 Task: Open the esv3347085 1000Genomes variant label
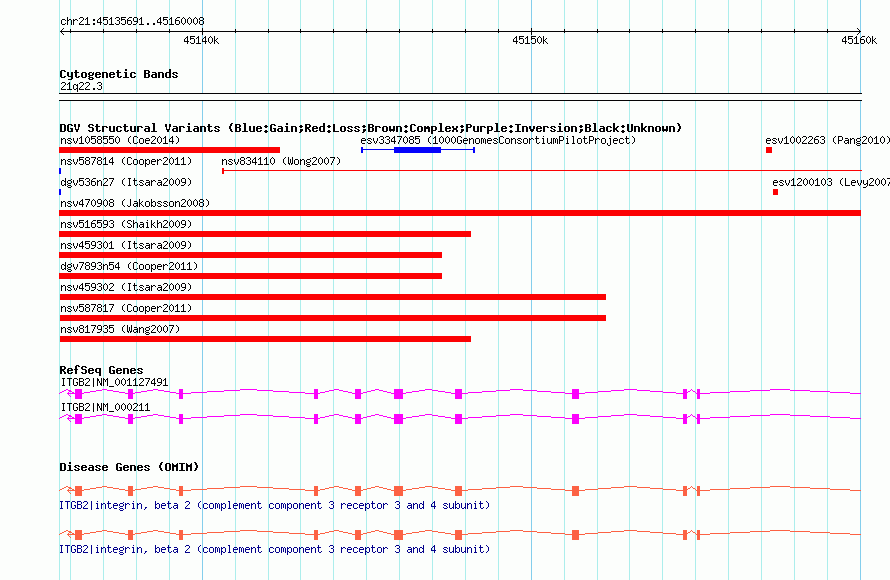pyautogui.click(x=498, y=140)
